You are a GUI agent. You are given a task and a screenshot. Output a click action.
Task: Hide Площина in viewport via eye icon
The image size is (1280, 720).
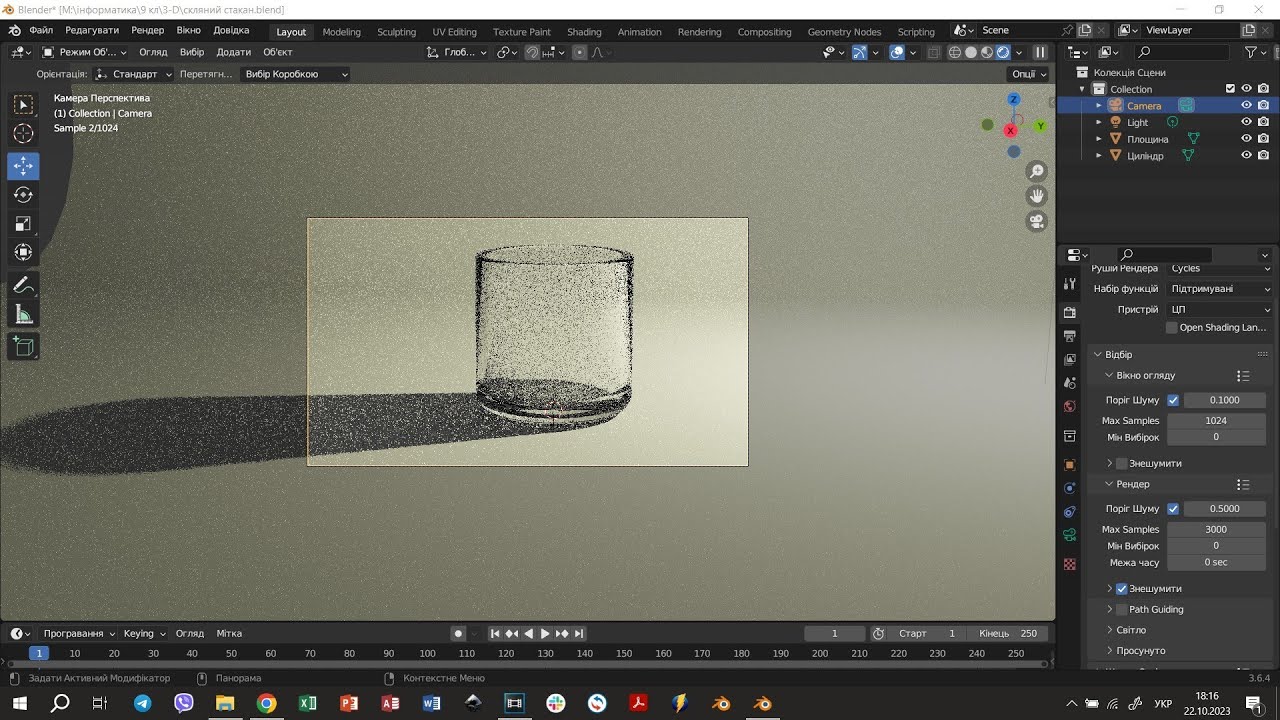coord(1247,139)
